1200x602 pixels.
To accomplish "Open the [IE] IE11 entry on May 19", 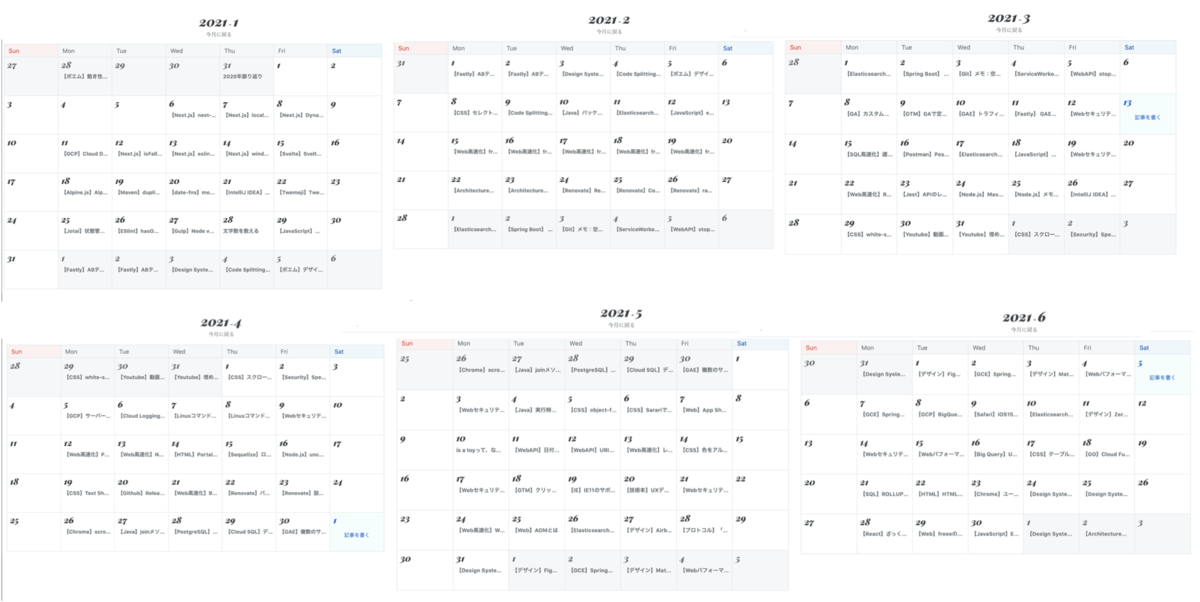I will (594, 490).
